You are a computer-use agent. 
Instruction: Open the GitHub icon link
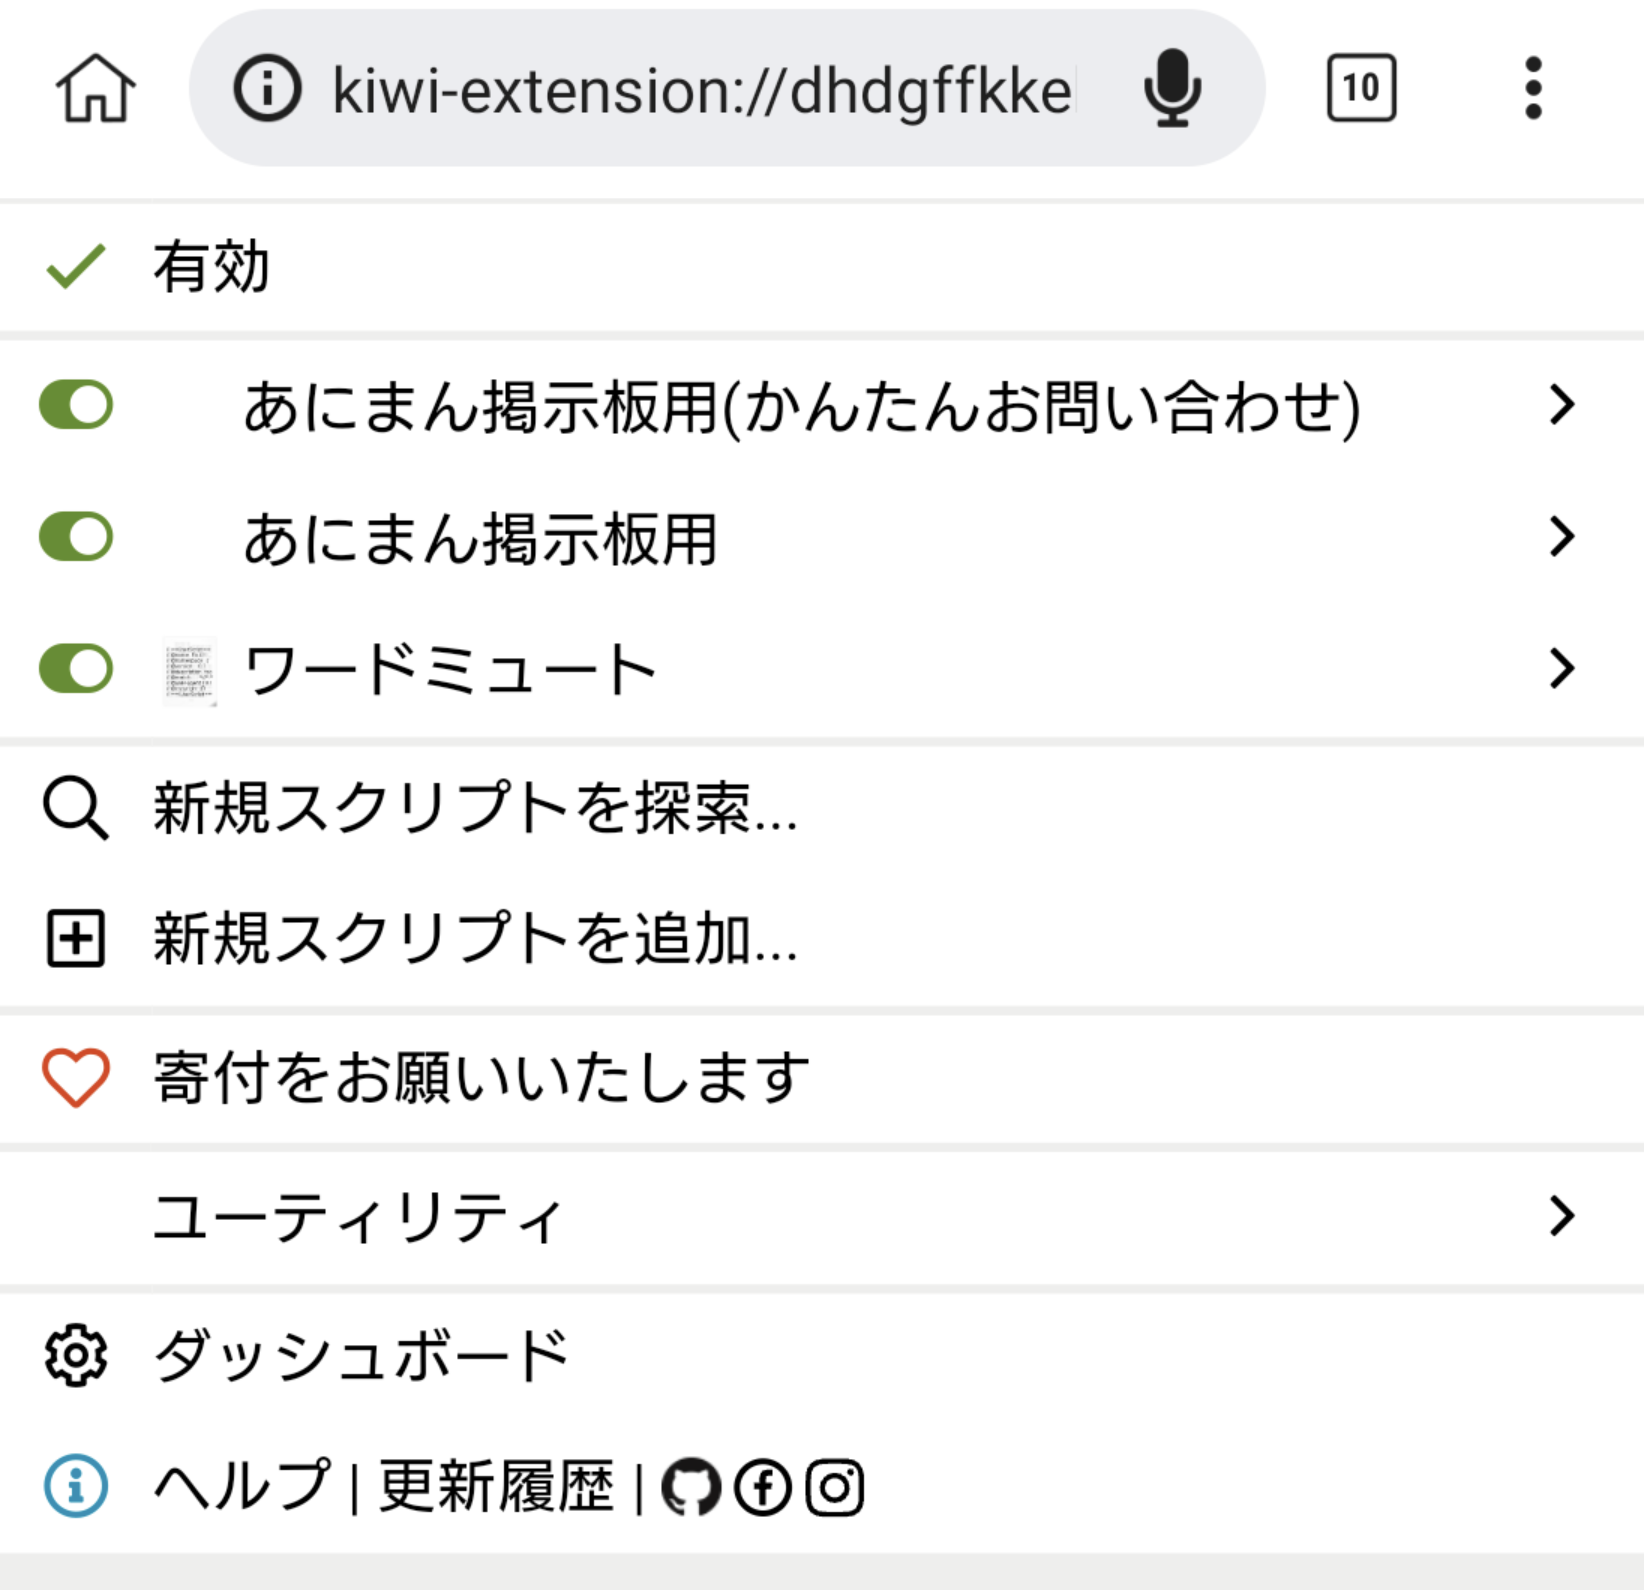691,1487
